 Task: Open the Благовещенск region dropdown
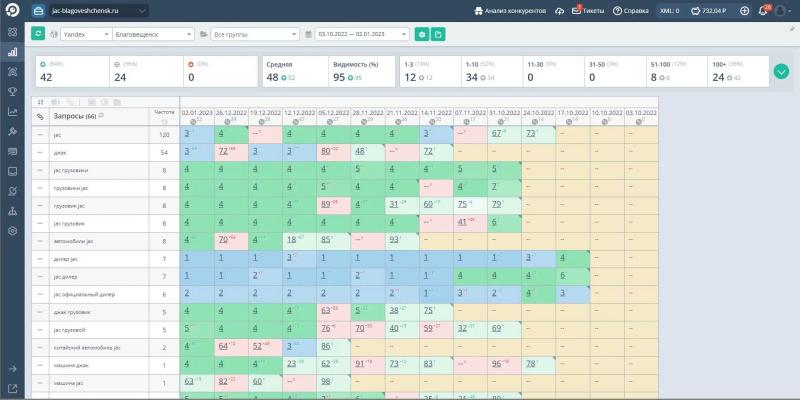click(153, 34)
